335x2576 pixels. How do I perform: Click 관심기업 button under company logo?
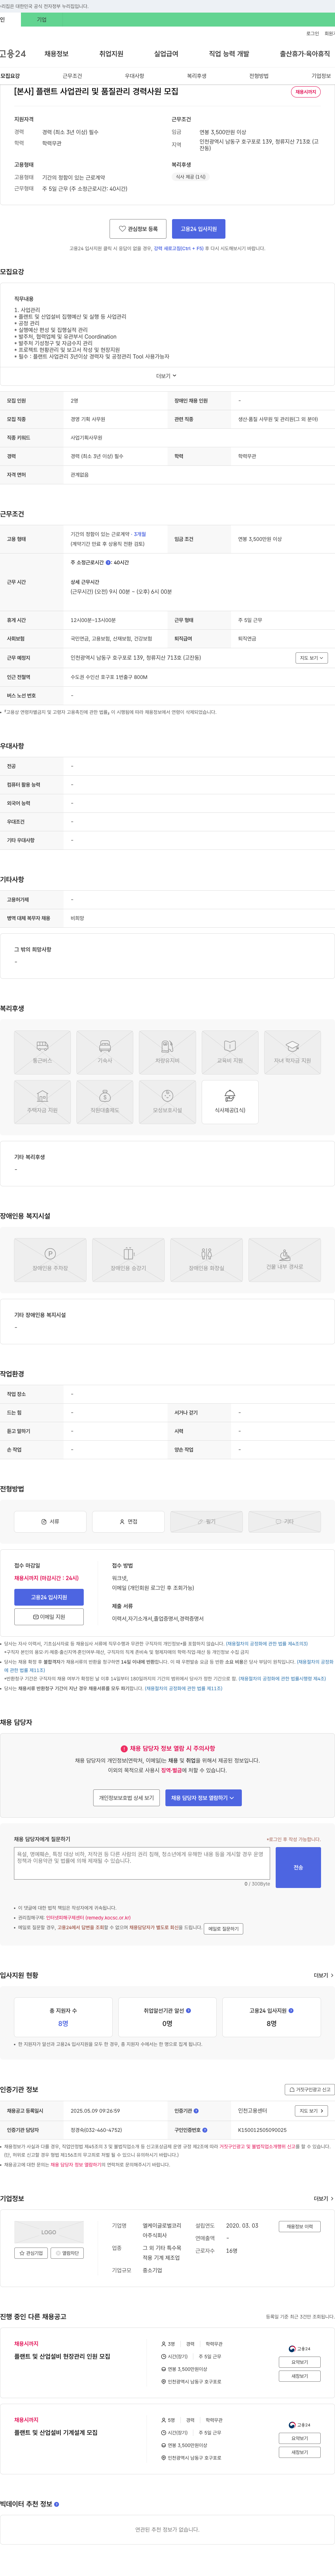click(x=31, y=2253)
